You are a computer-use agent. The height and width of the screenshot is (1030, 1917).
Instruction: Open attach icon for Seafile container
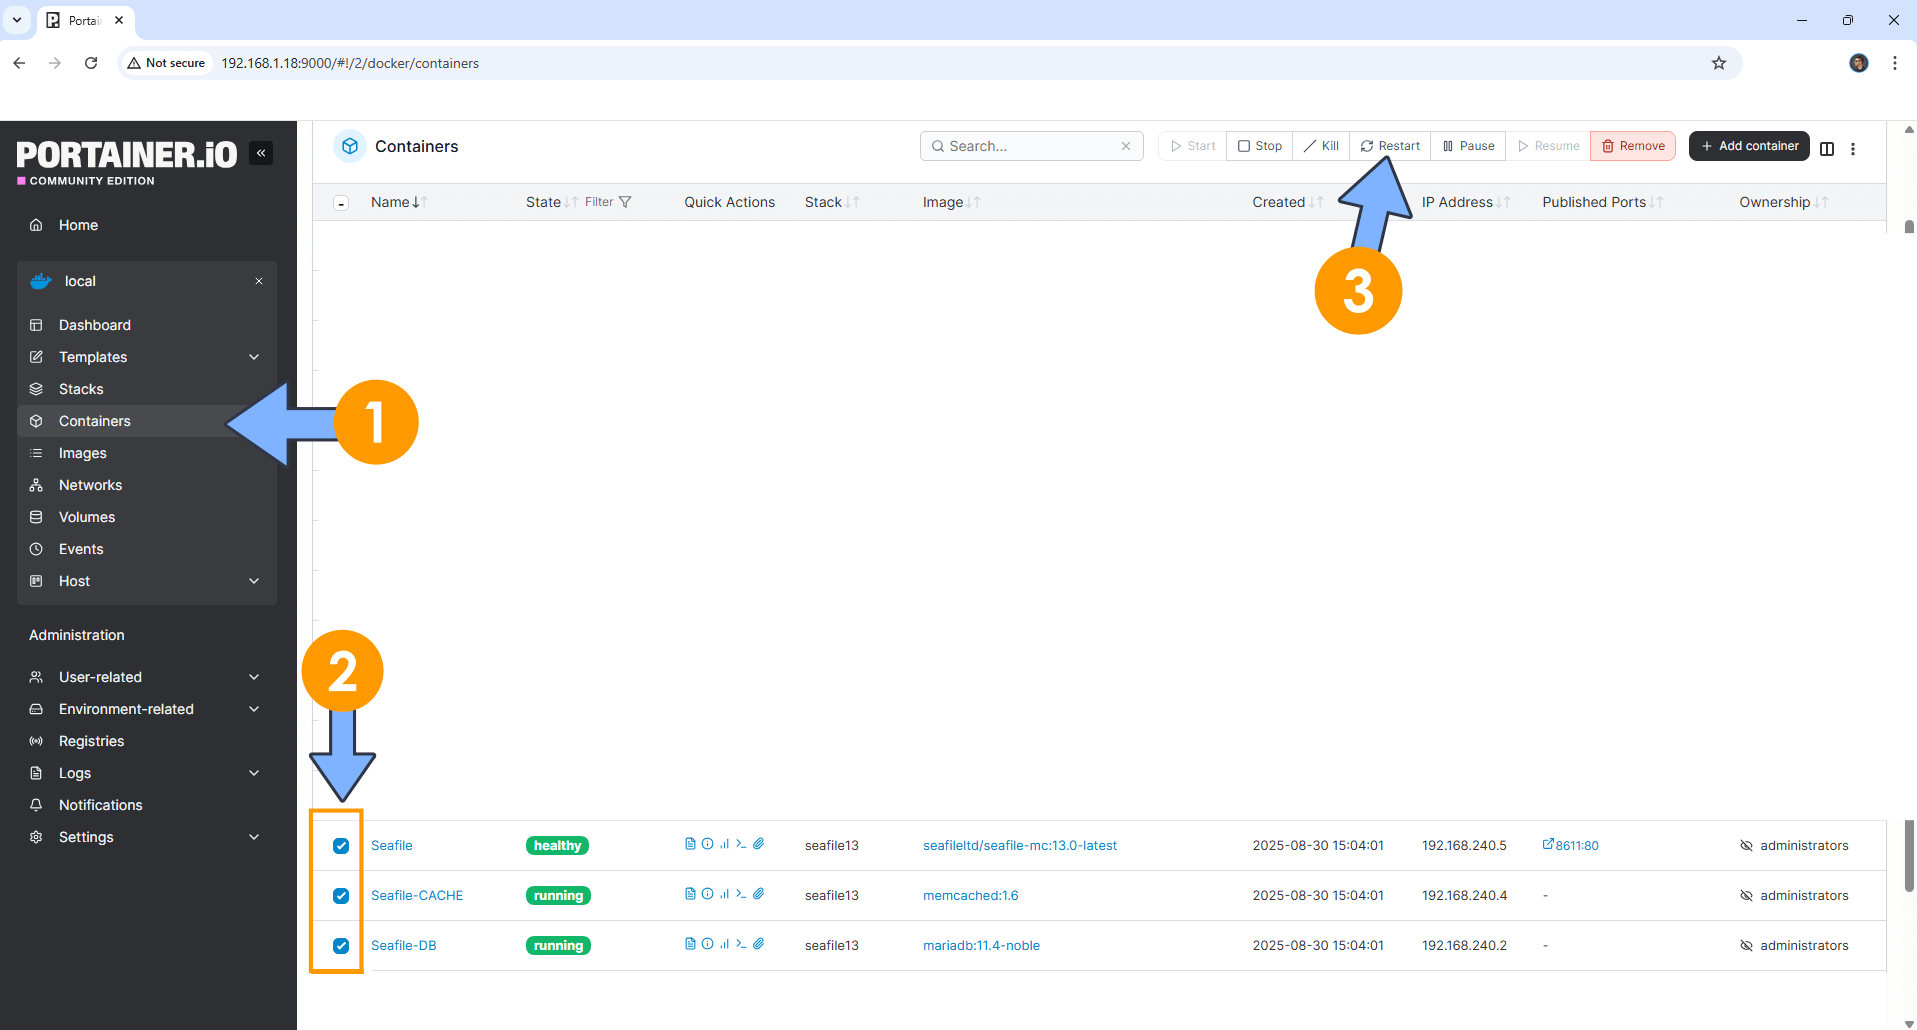759,844
